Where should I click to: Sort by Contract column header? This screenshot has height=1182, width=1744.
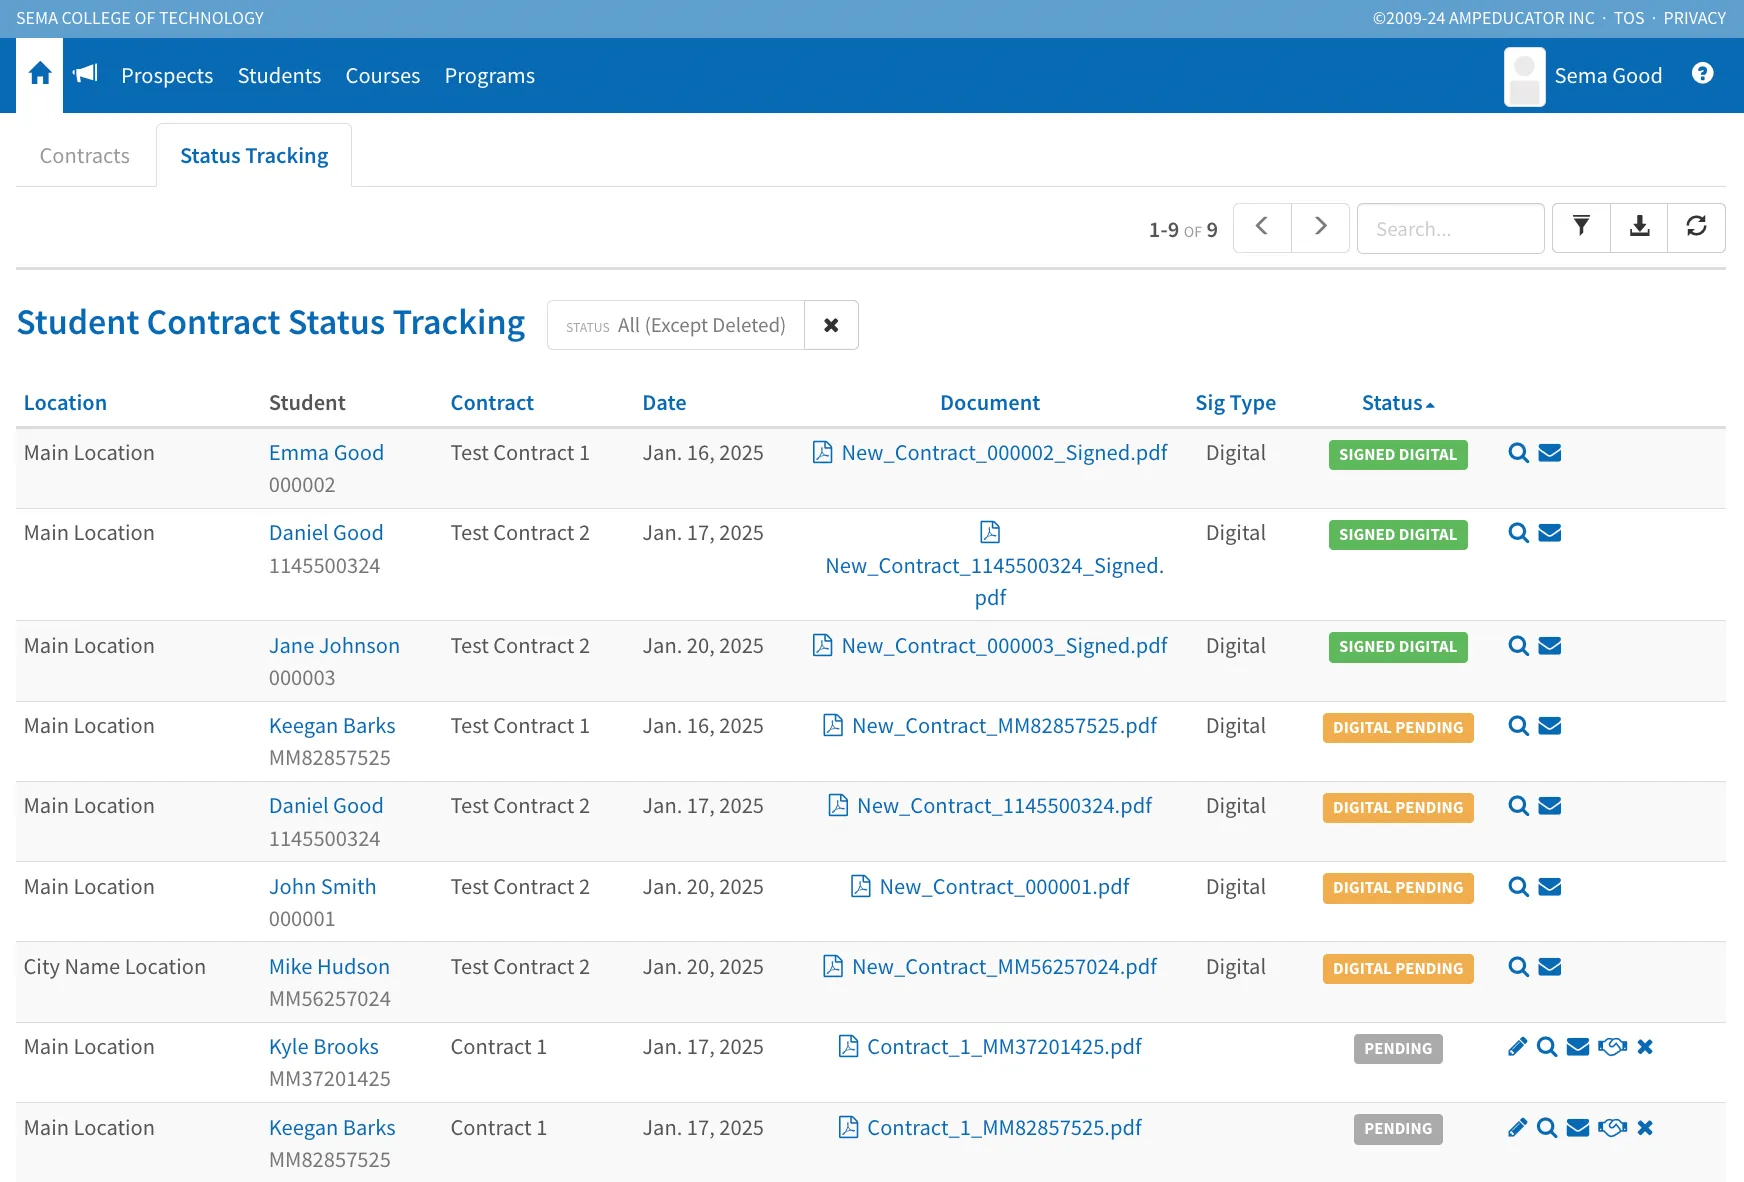tap(492, 403)
